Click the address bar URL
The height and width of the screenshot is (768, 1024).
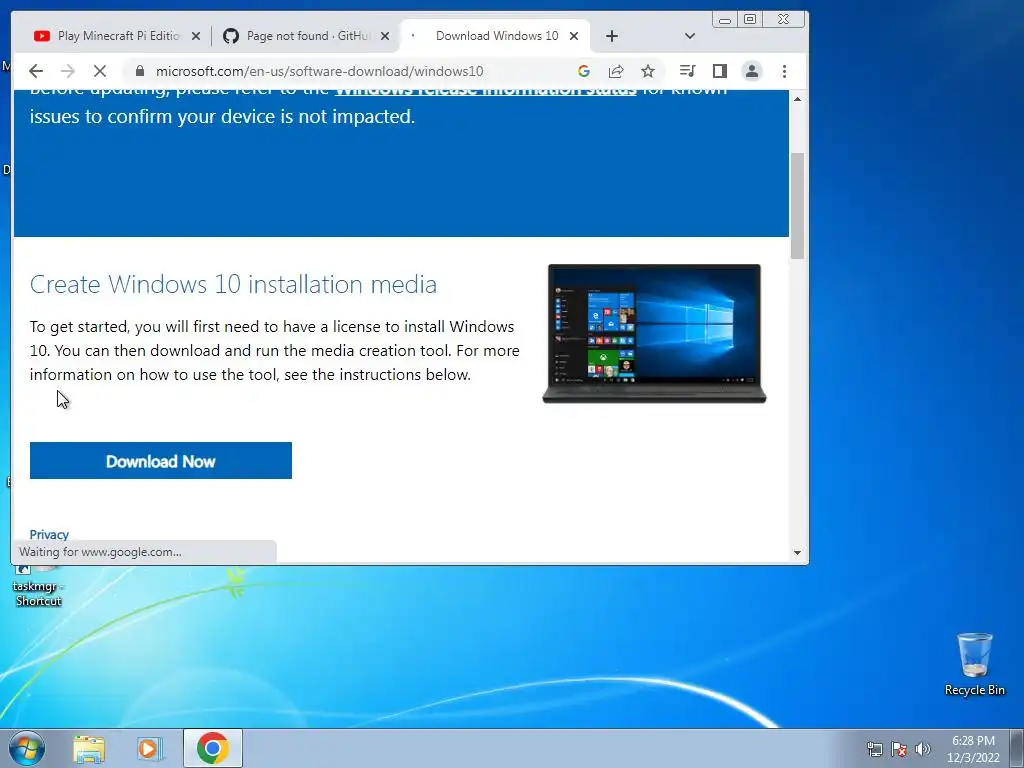(x=319, y=71)
